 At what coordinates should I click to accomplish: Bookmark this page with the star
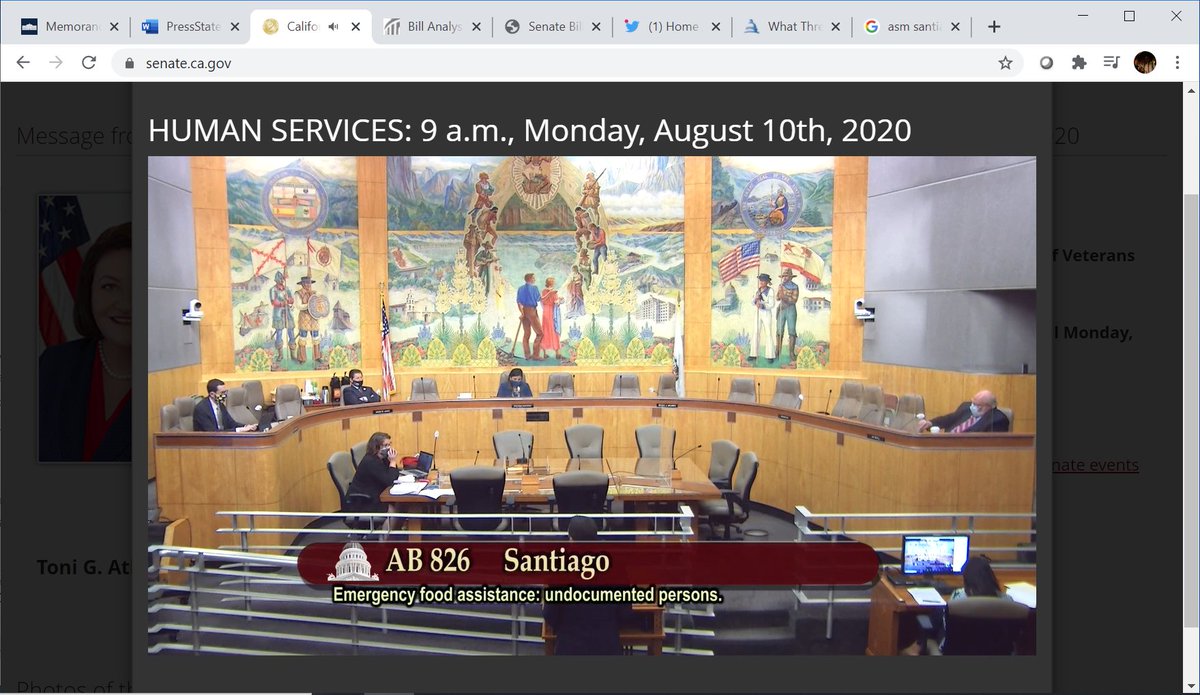[x=1005, y=63]
